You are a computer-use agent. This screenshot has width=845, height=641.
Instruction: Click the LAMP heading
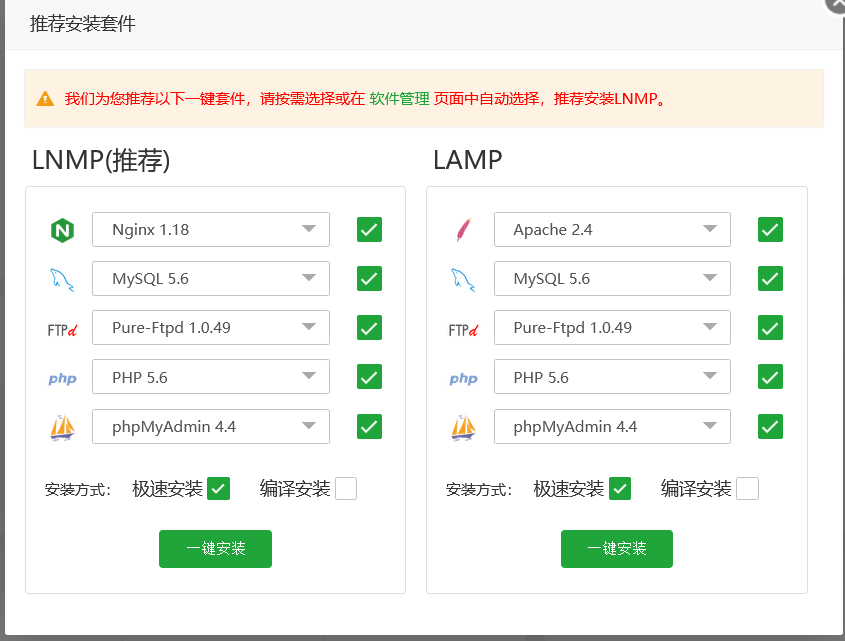467,160
